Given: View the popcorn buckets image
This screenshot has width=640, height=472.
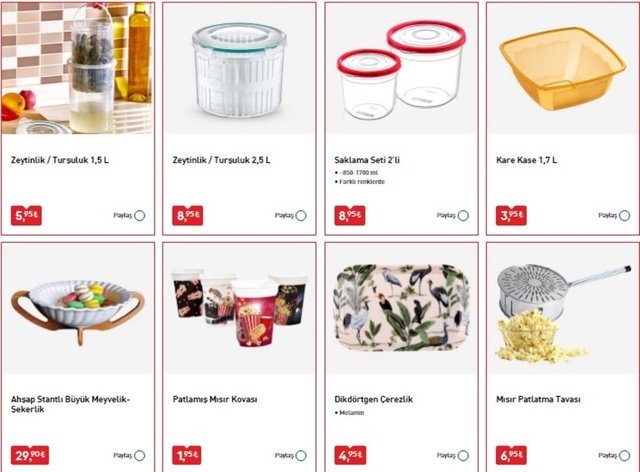Looking at the screenshot, I should tap(239, 309).
